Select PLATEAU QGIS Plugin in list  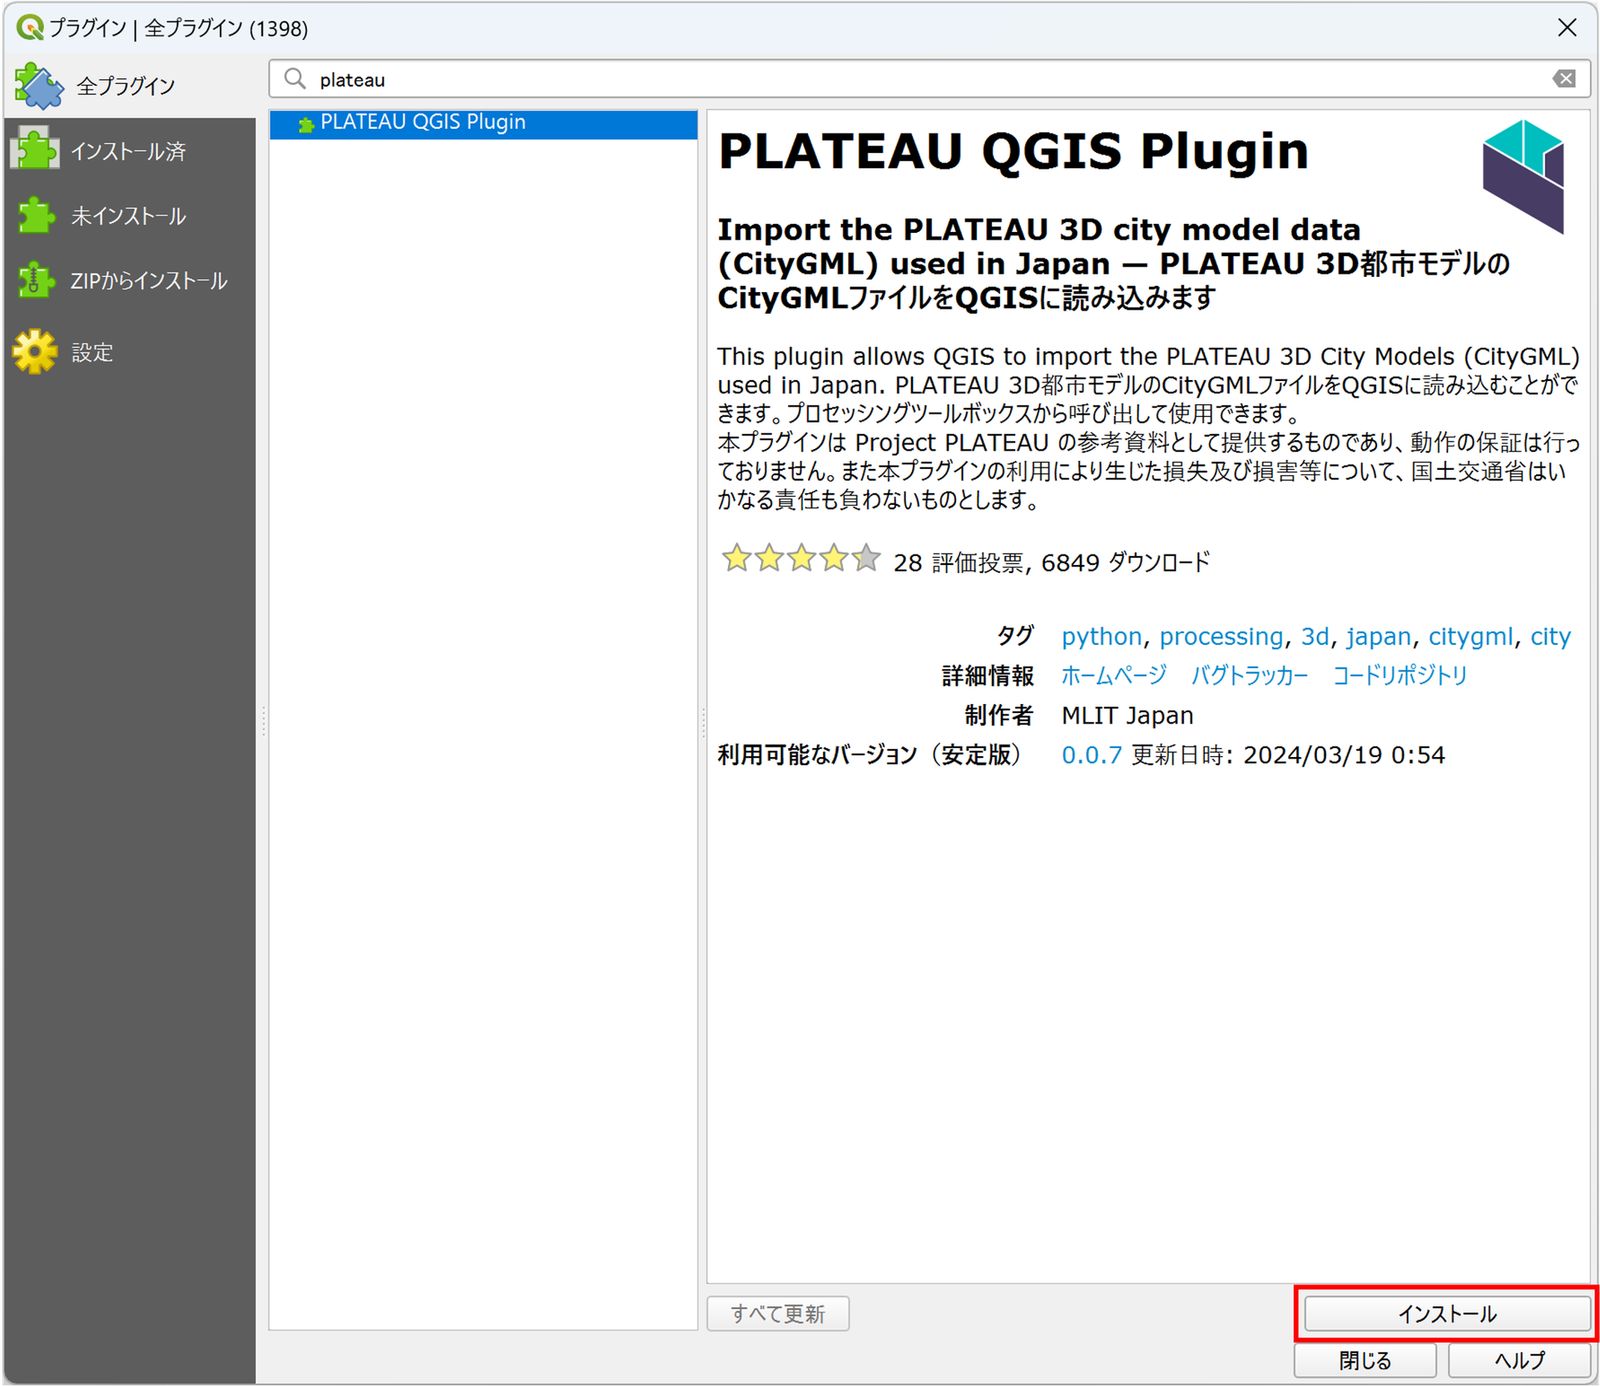(483, 123)
